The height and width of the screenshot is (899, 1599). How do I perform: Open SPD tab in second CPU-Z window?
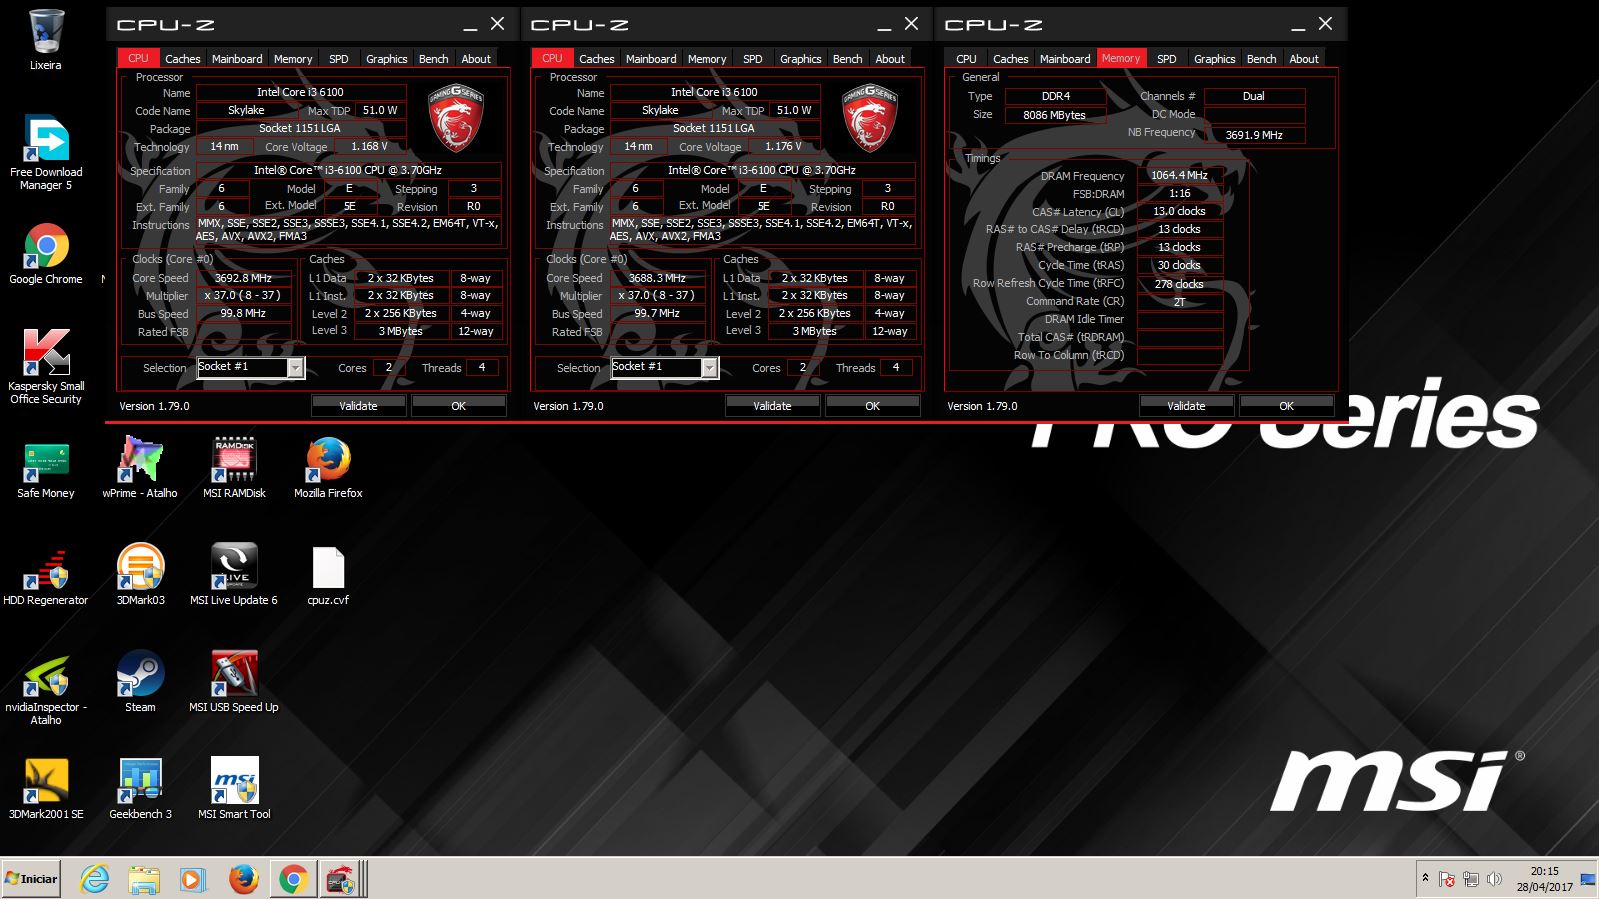click(753, 59)
